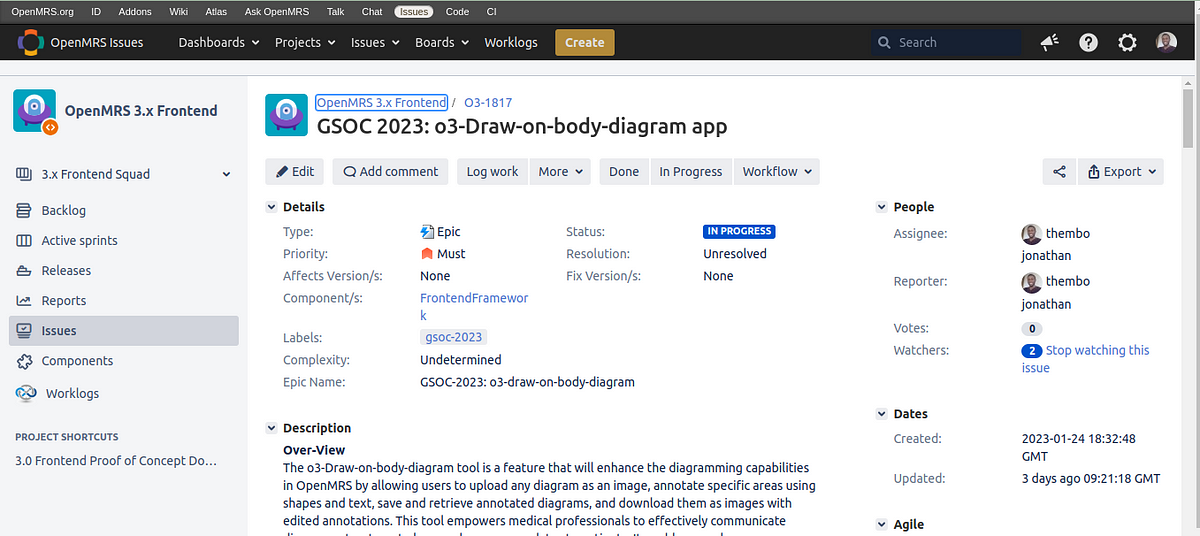This screenshot has width=1200, height=536.
Task: Click the project avatar beside issue title
Action: 286,115
